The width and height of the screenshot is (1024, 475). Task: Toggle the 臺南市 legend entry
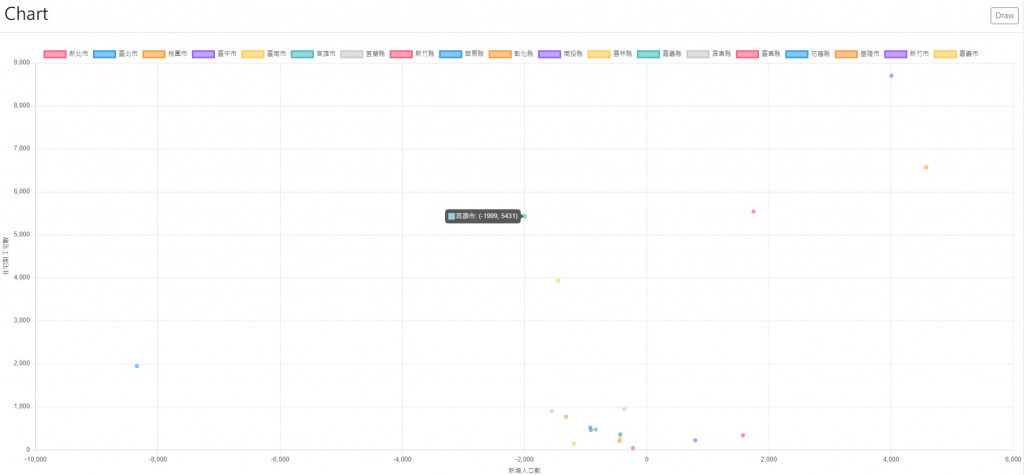264,54
